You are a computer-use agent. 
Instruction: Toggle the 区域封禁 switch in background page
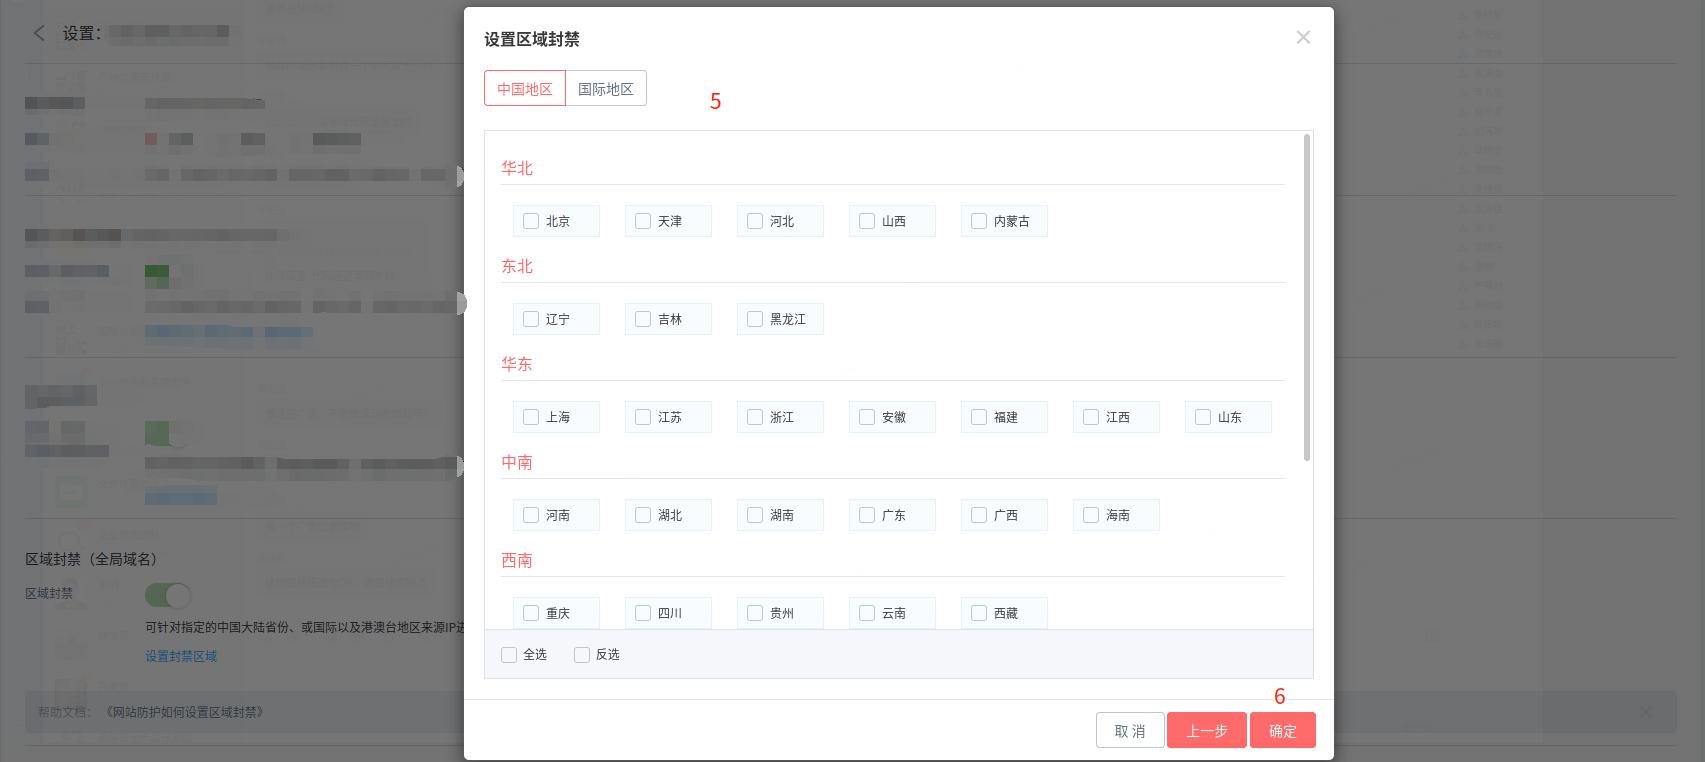(168, 596)
